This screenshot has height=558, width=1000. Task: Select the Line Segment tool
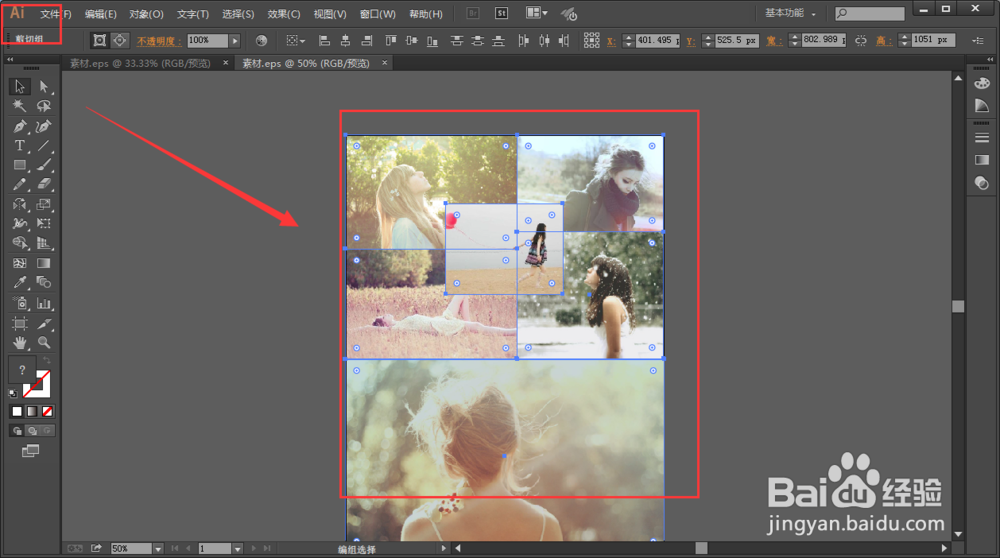coord(43,145)
